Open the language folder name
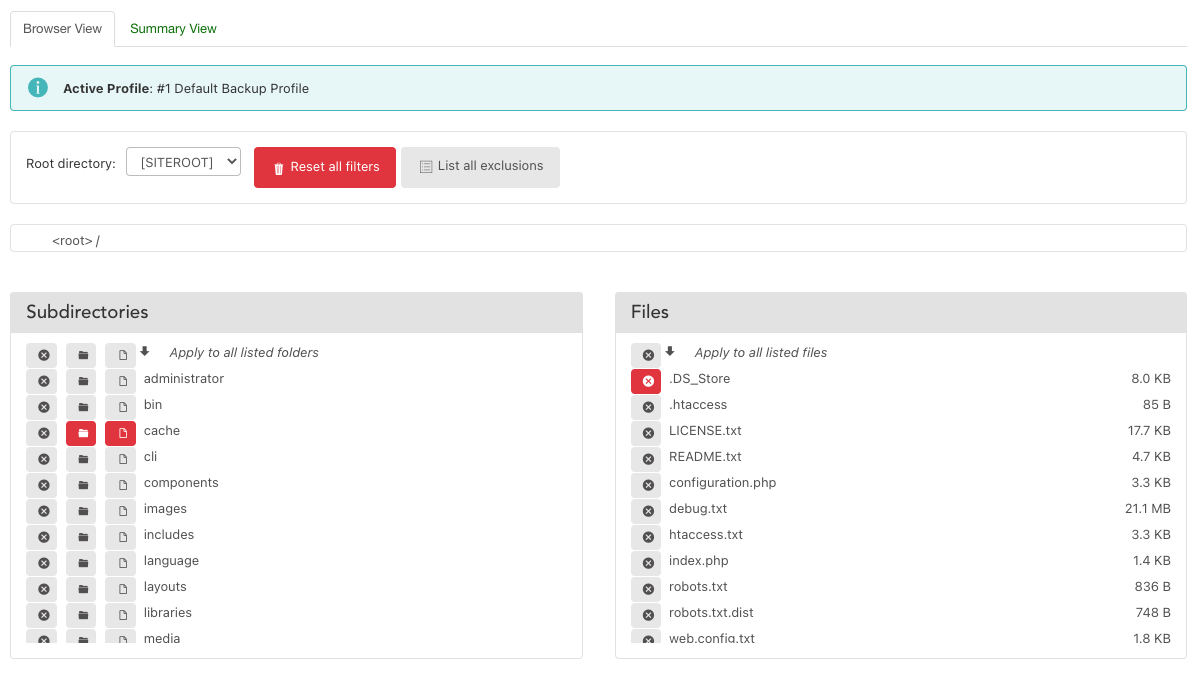 (x=171, y=561)
